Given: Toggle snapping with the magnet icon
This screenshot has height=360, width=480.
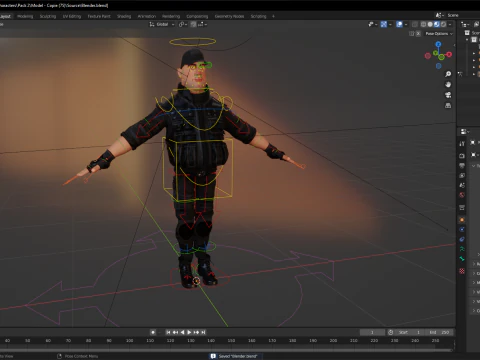Looking at the screenshot, I should [193, 24].
